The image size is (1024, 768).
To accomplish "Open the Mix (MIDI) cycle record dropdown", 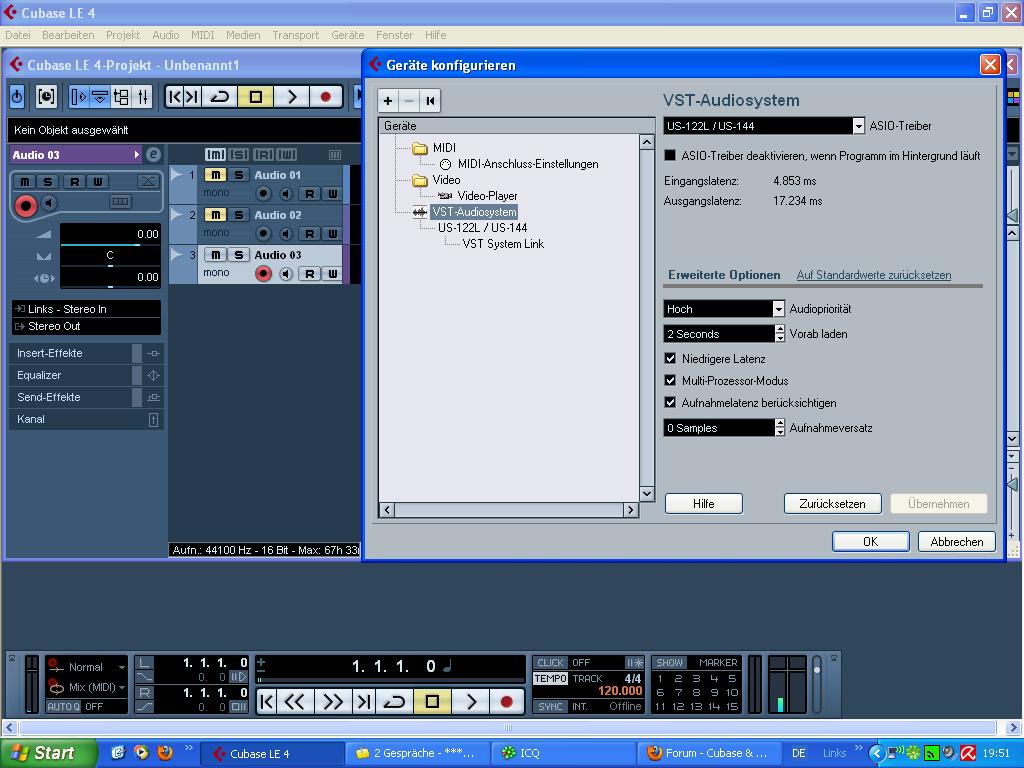I will (87, 687).
